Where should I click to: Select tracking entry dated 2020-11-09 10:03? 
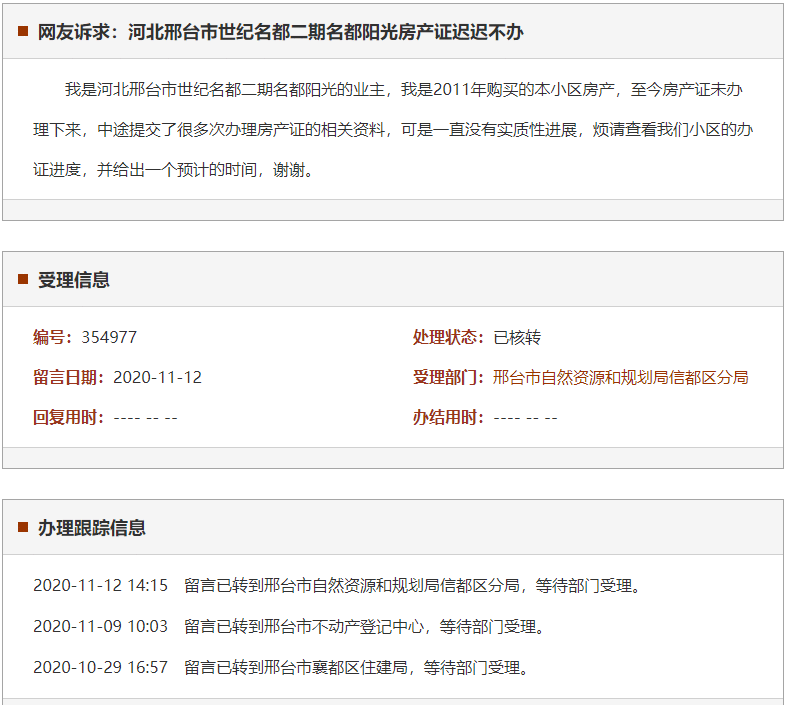pos(289,626)
